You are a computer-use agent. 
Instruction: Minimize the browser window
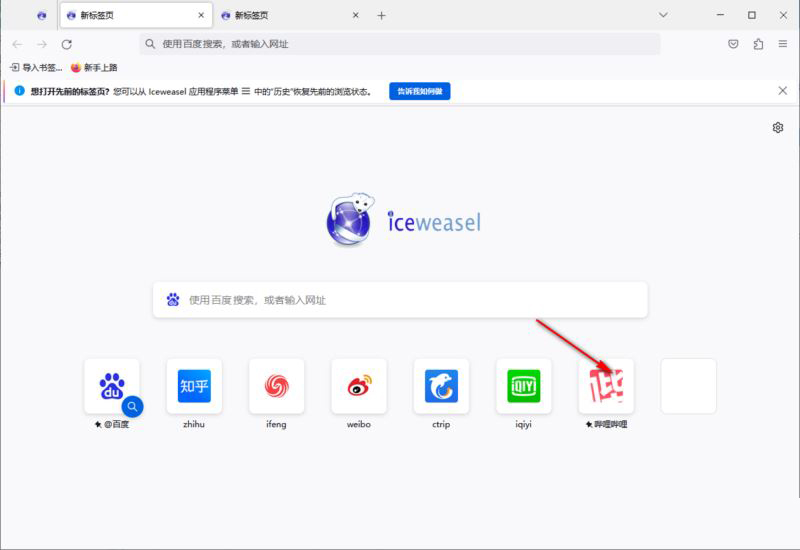coord(720,15)
